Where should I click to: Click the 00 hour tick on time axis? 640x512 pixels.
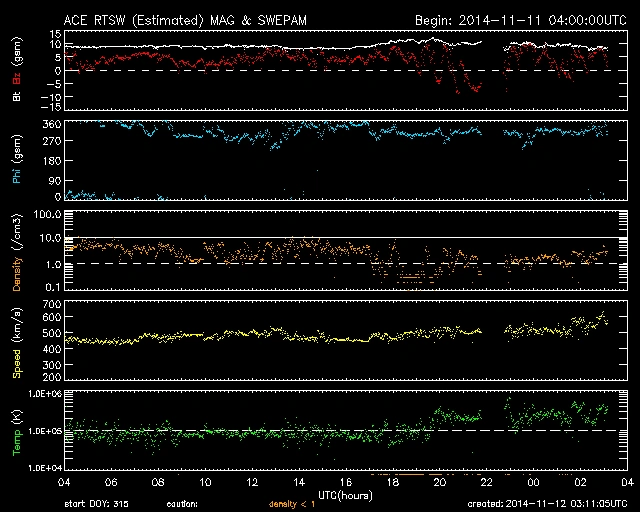(533, 482)
